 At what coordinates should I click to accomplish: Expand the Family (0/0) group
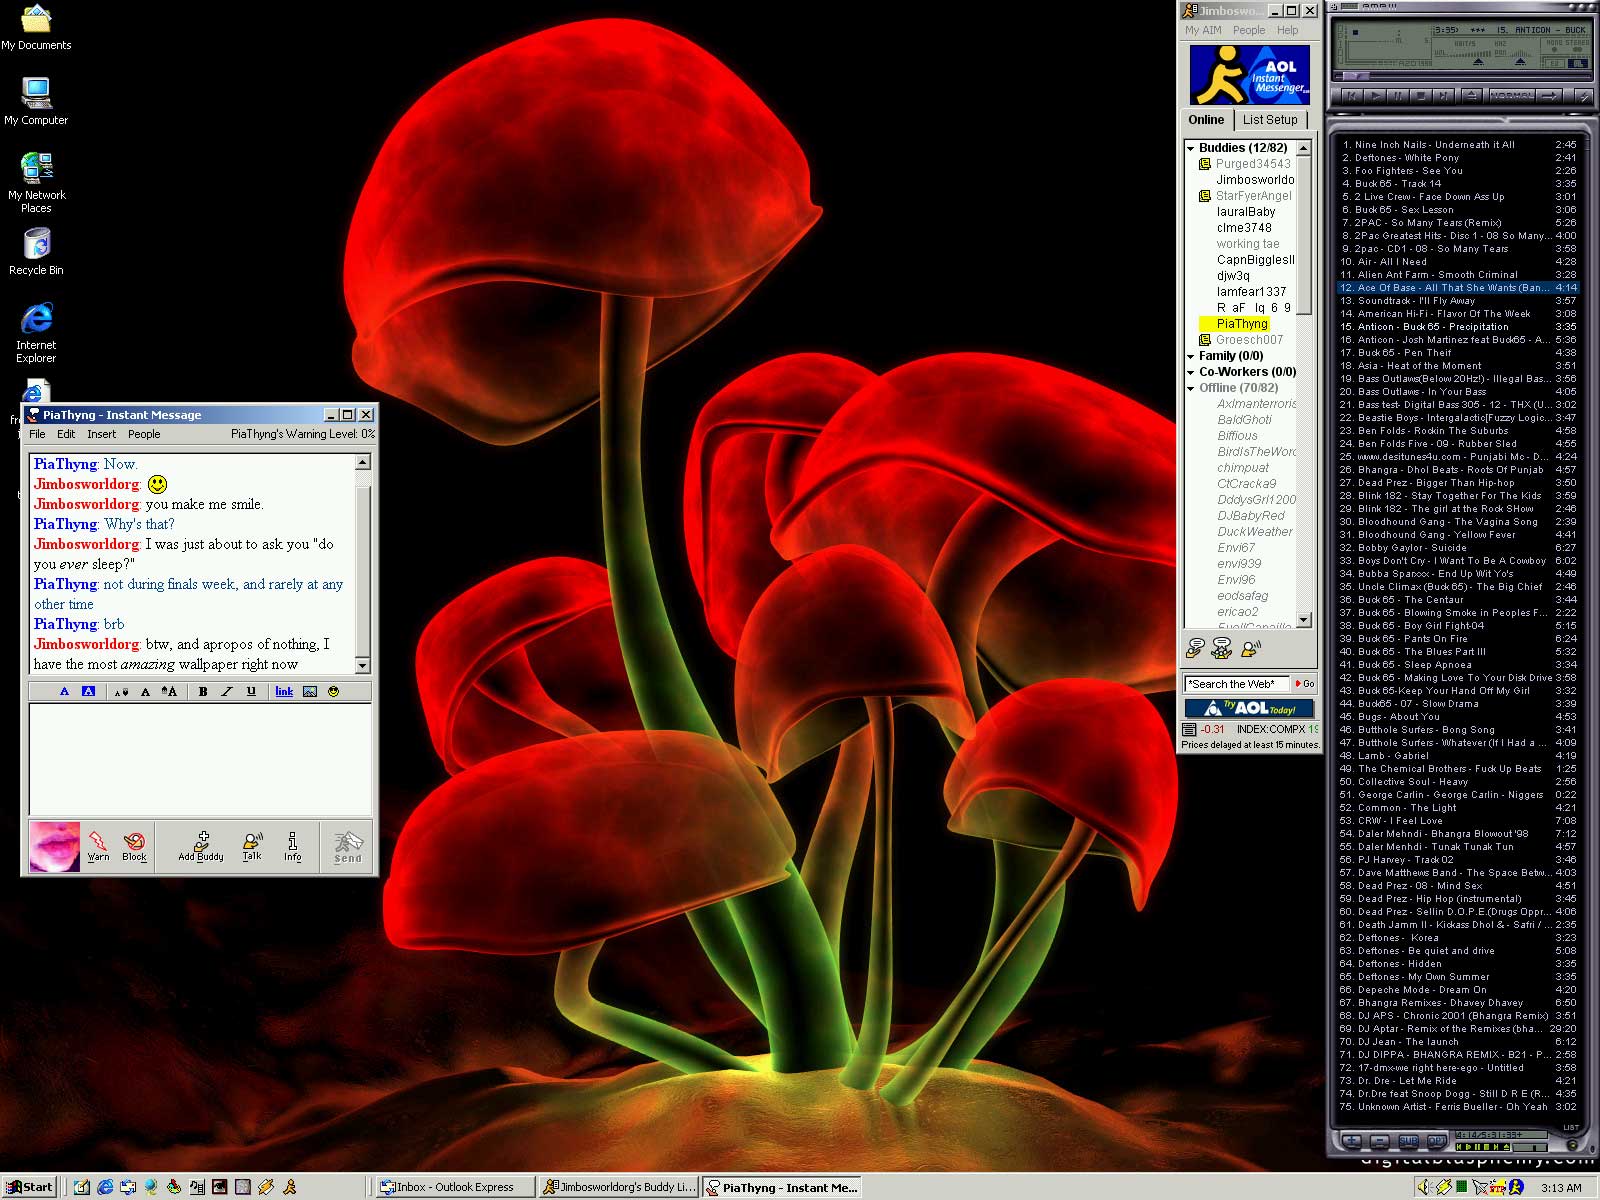pyautogui.click(x=1191, y=356)
